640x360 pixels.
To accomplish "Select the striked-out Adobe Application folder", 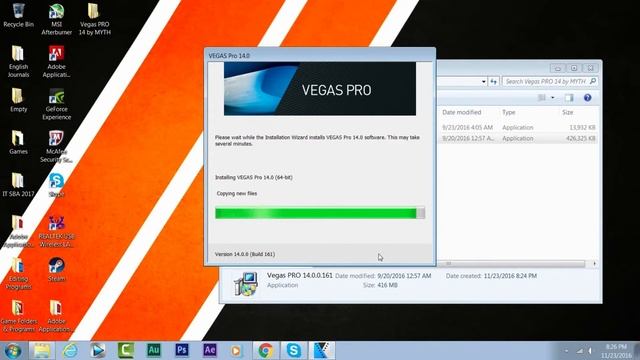I will pyautogui.click(x=18, y=231).
